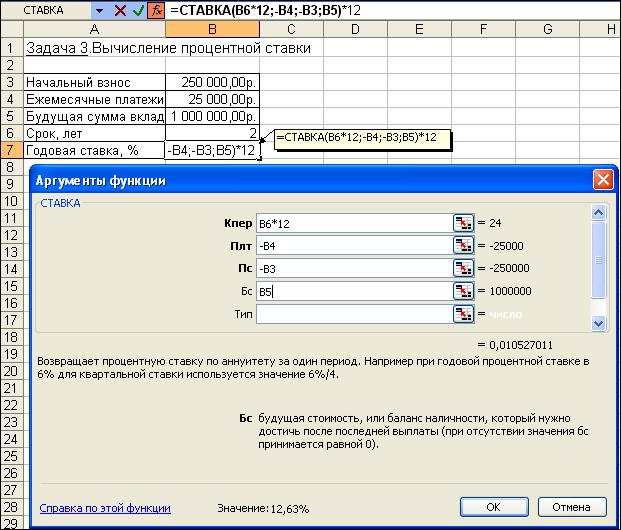Select cell B3 with 250 000,00р.
This screenshot has height=530, width=621.
coord(212,82)
